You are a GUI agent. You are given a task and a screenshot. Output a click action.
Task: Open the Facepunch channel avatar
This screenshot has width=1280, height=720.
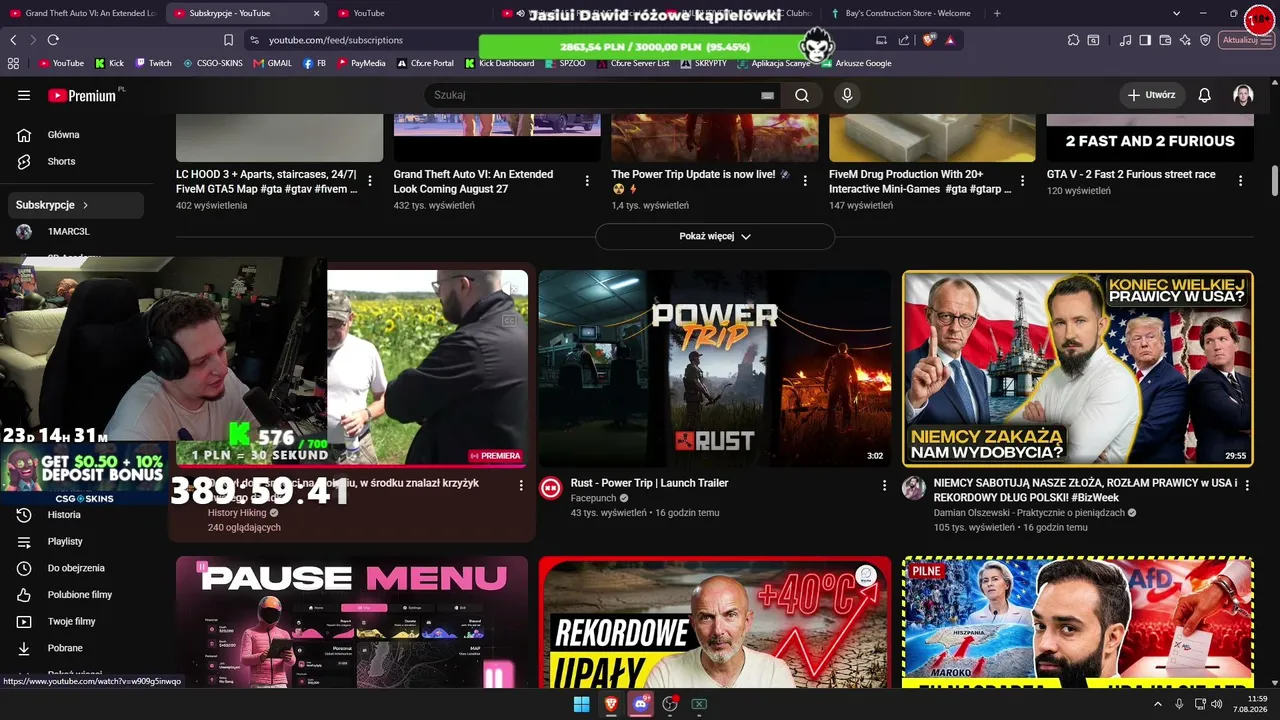tap(551, 488)
